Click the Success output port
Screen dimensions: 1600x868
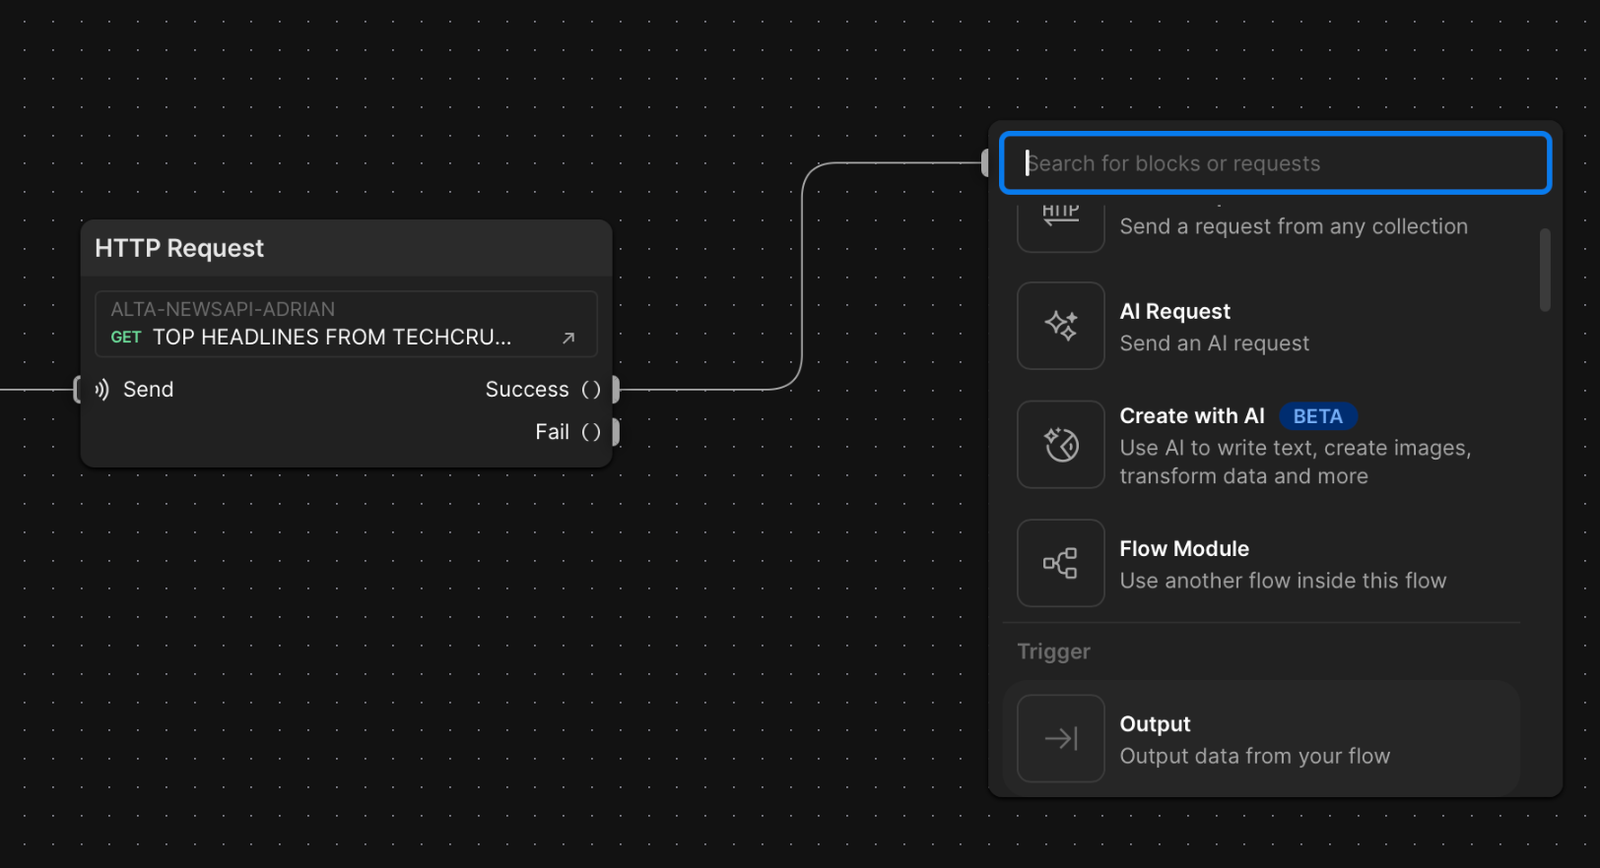(616, 389)
